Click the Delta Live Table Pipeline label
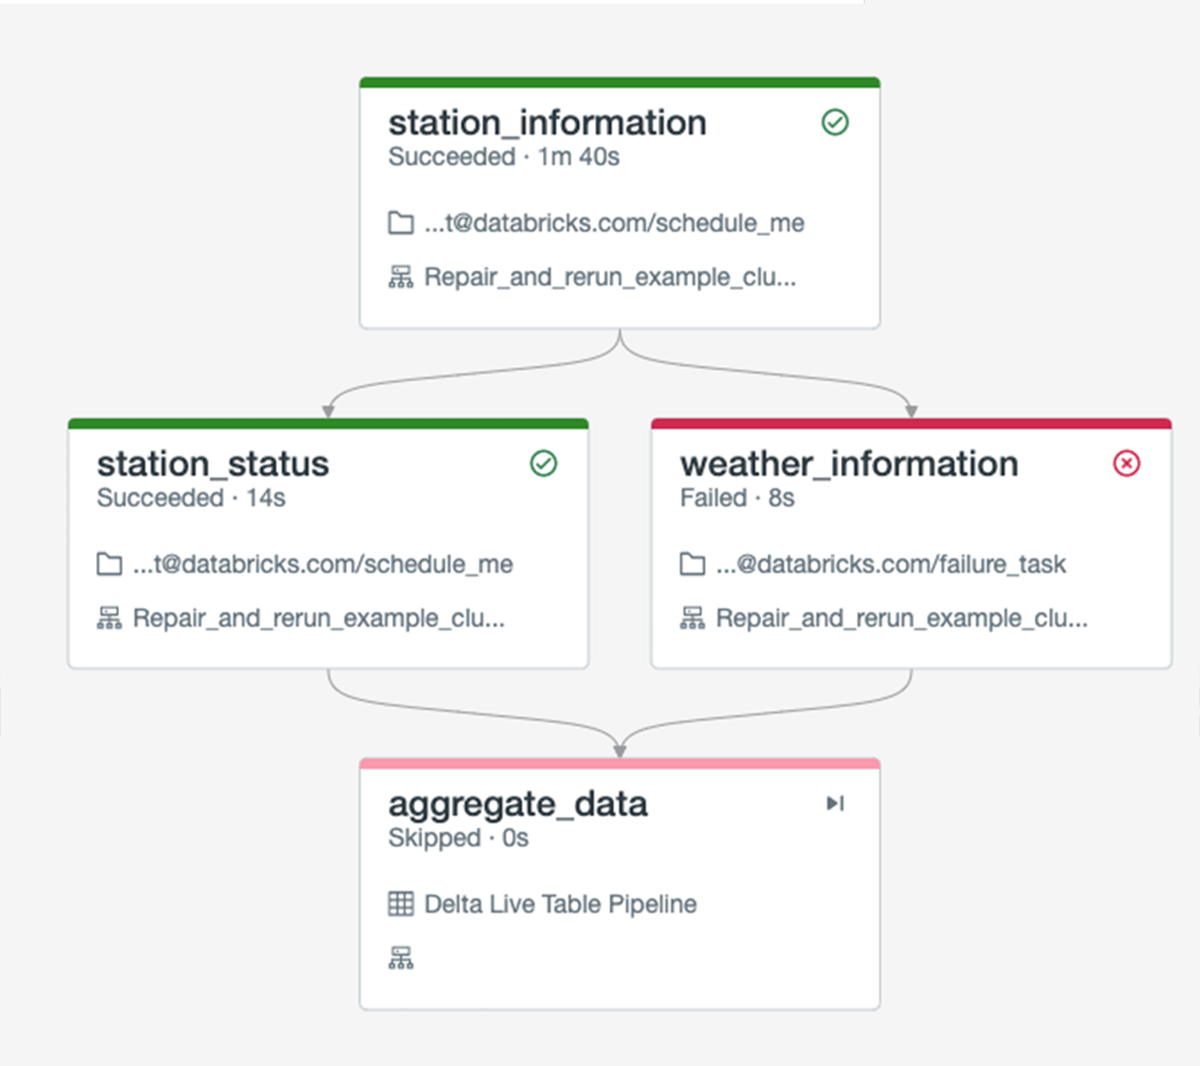 point(560,904)
